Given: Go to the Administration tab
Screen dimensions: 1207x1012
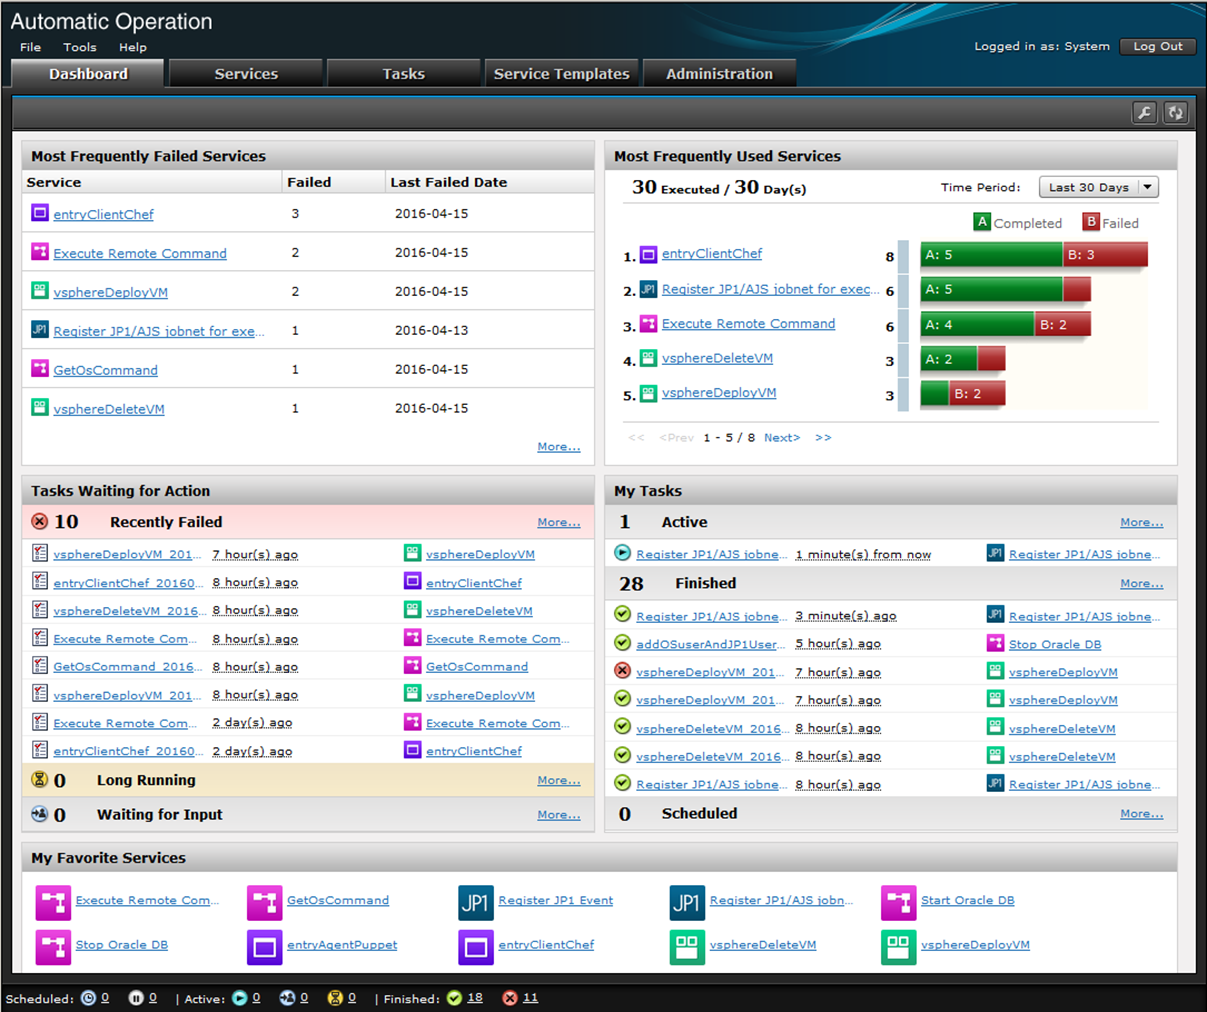Looking at the screenshot, I should click(x=719, y=74).
